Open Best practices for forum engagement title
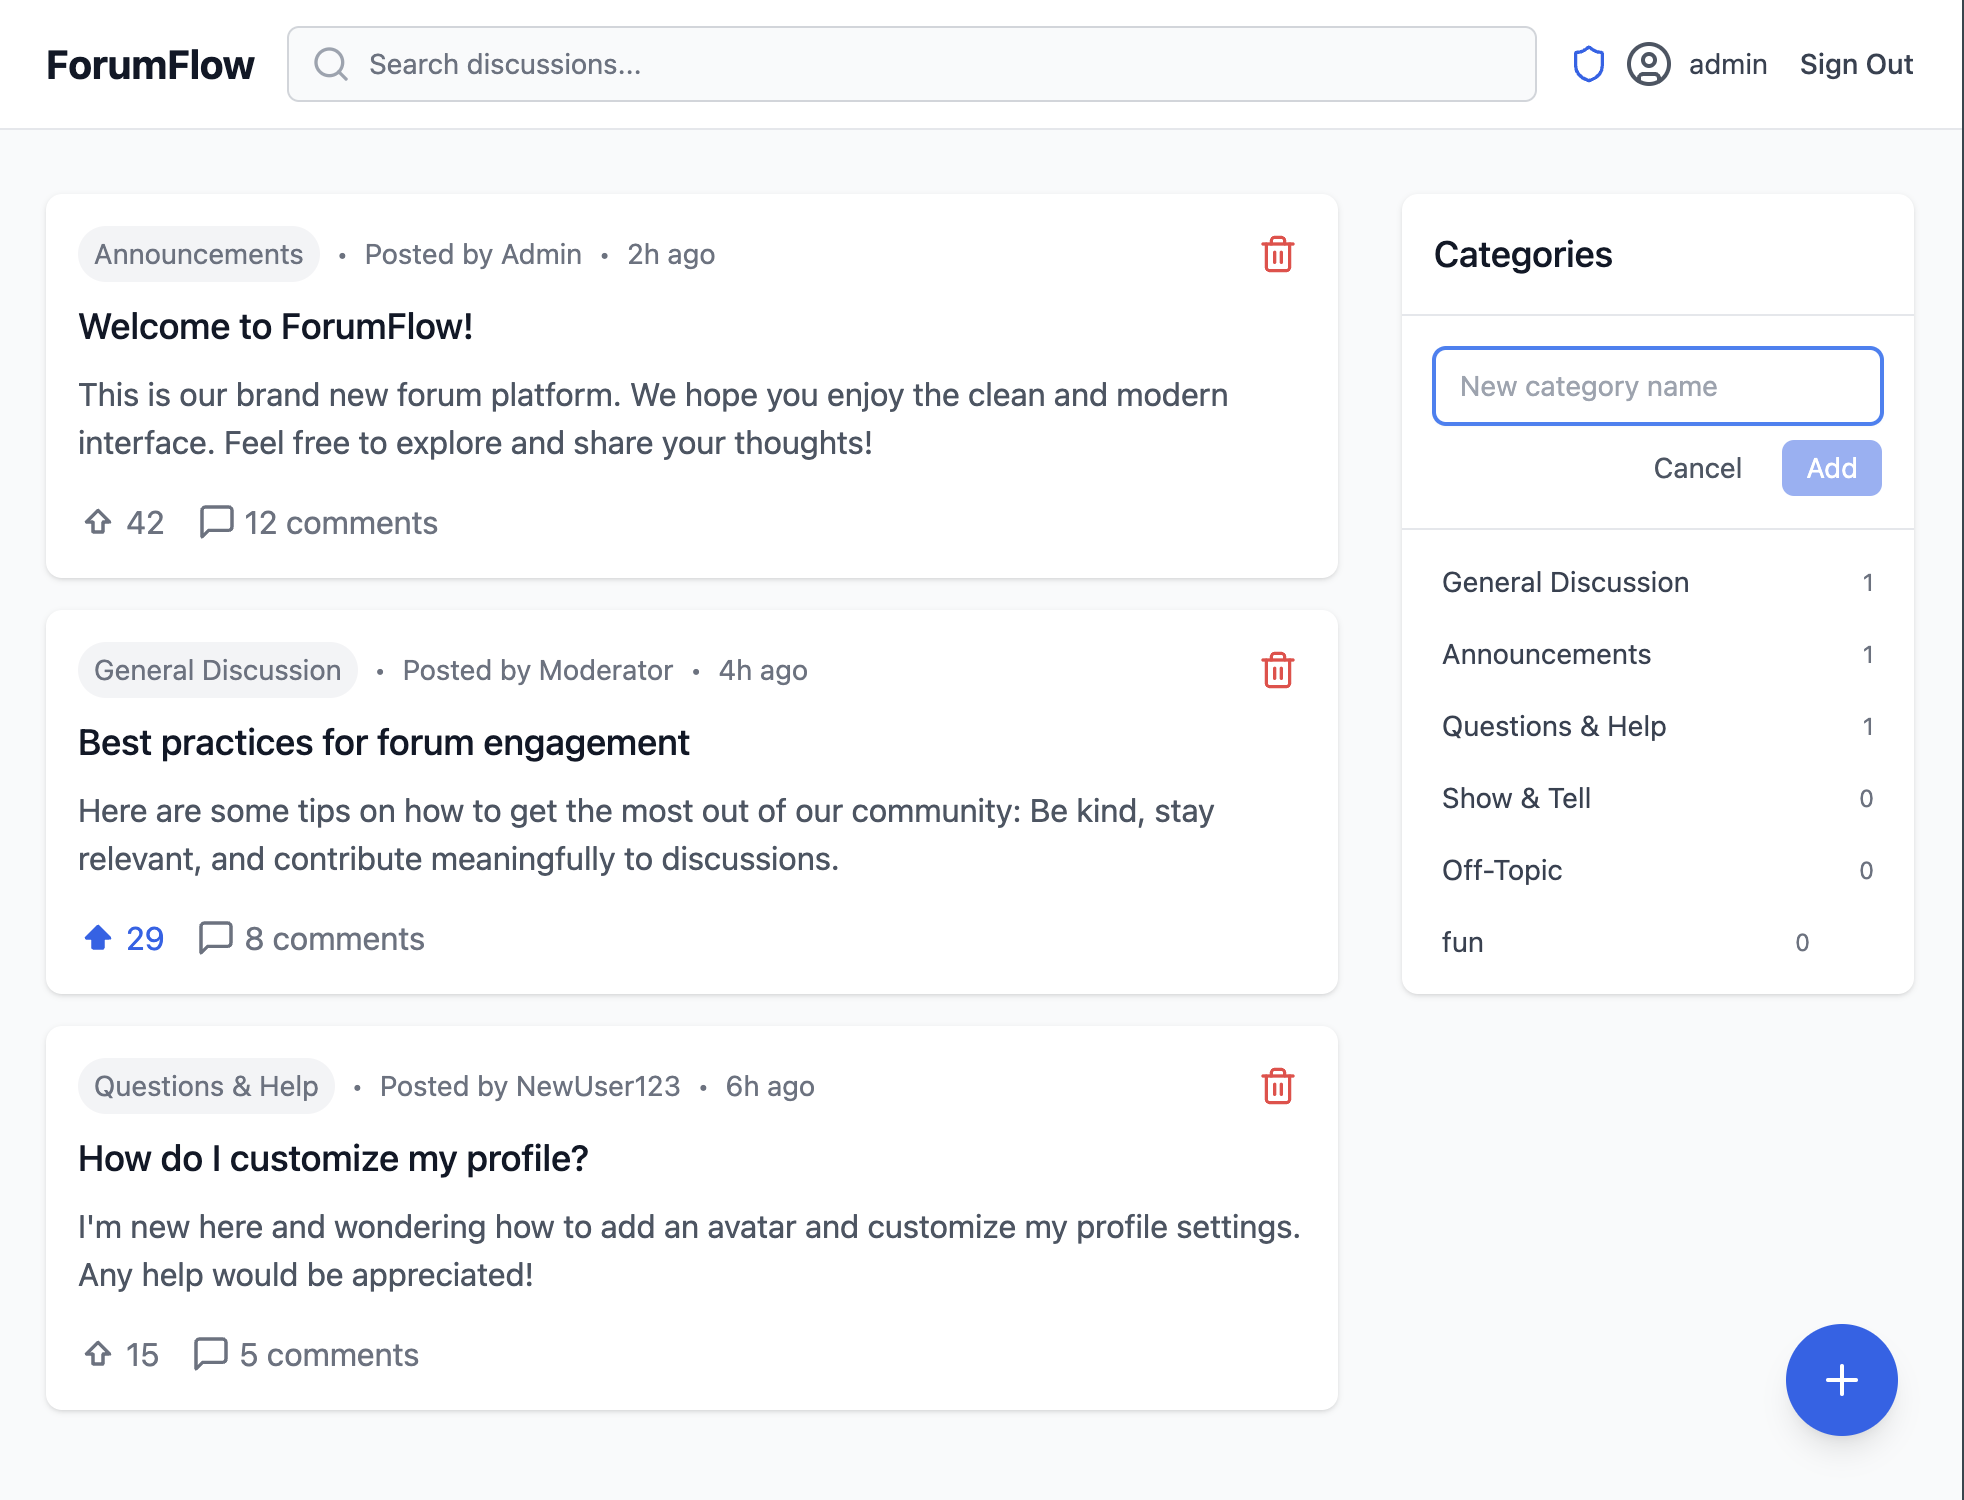The height and width of the screenshot is (1500, 1964). pos(384,743)
